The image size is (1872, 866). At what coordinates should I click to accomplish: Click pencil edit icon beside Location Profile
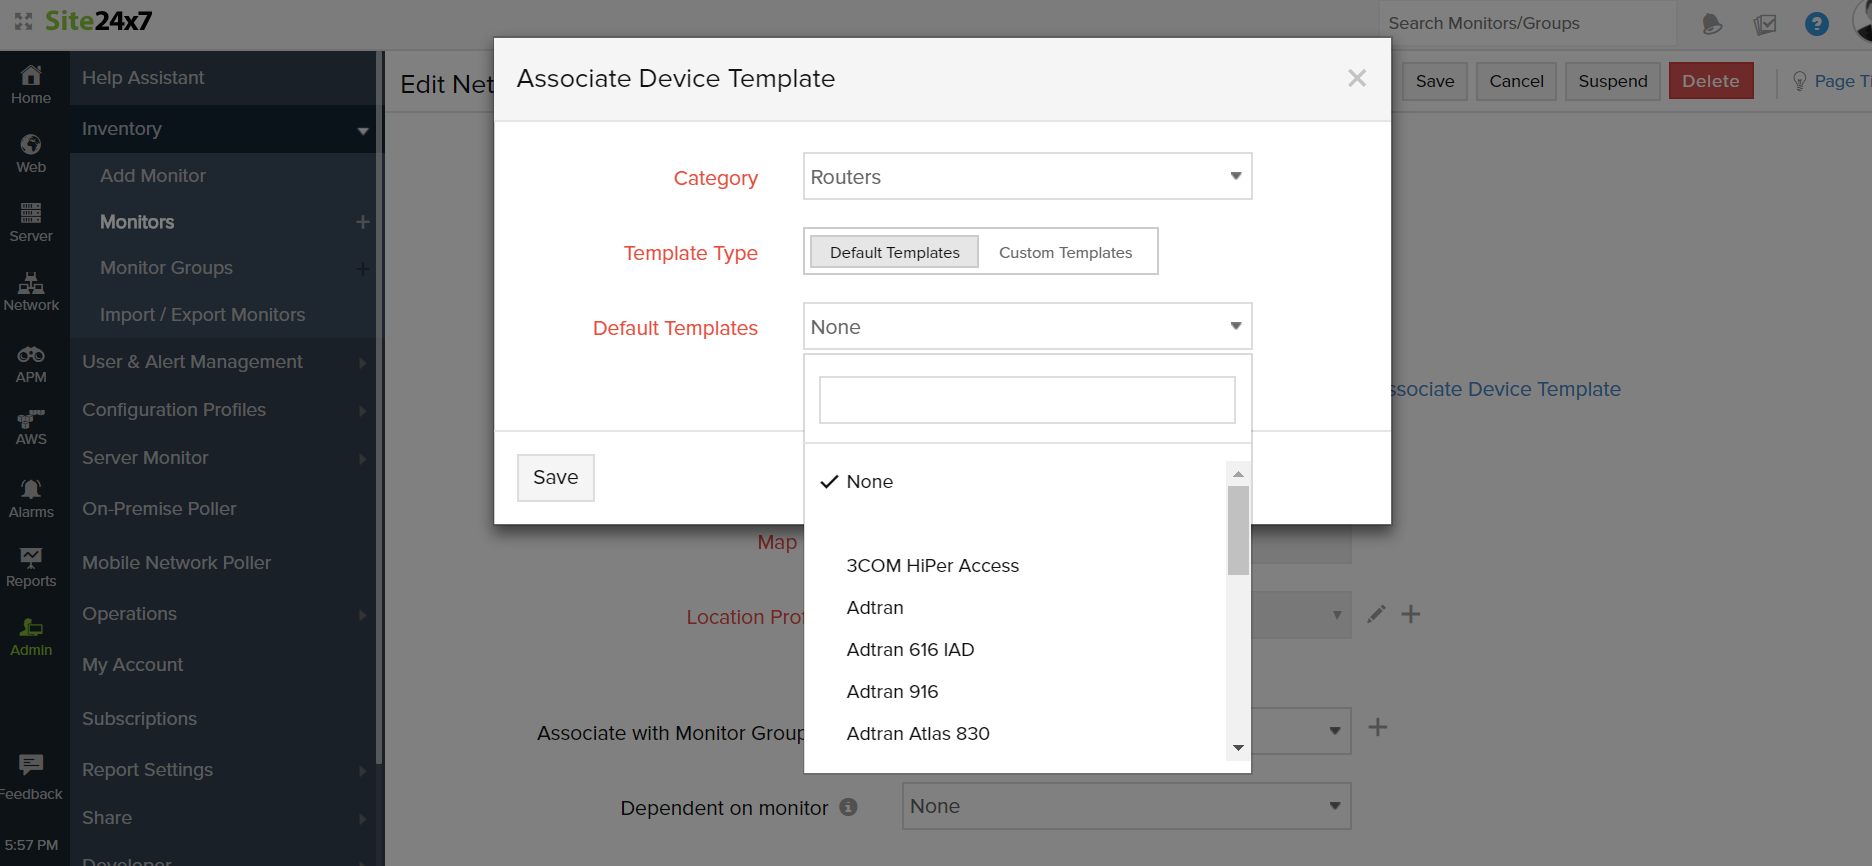[1376, 614]
